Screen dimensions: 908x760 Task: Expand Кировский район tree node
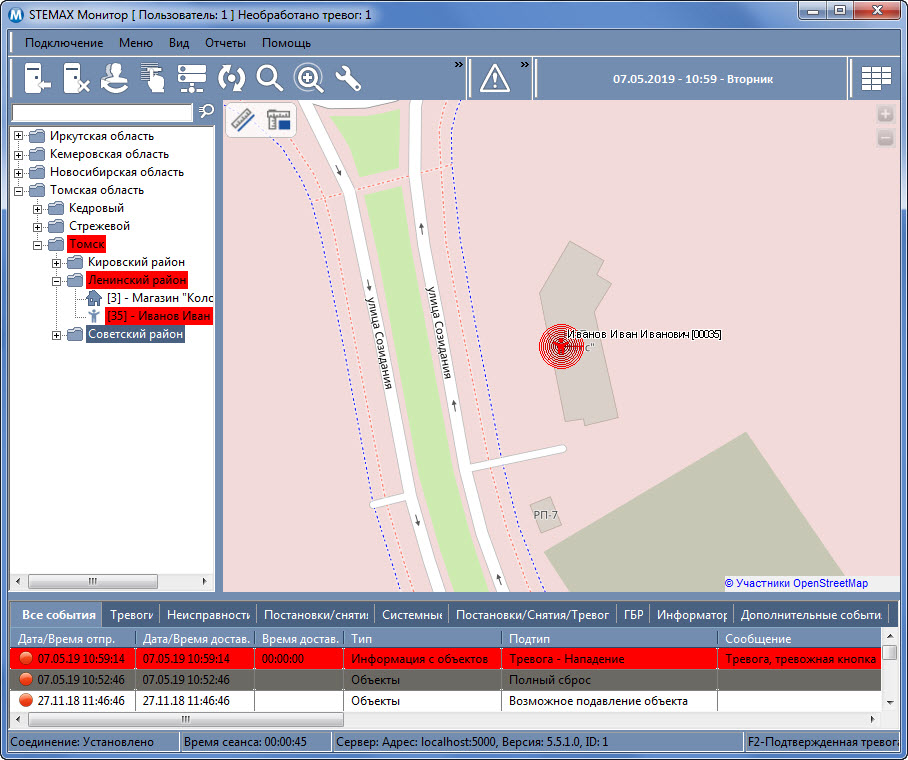(x=56, y=263)
